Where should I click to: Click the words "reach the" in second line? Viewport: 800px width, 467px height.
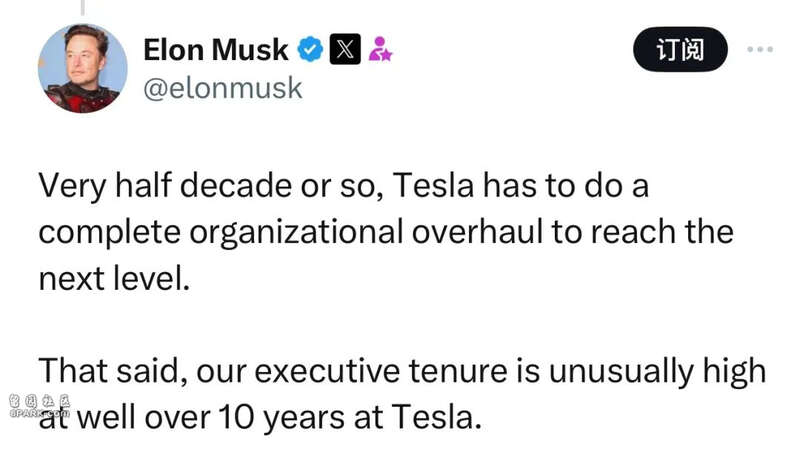tap(662, 232)
